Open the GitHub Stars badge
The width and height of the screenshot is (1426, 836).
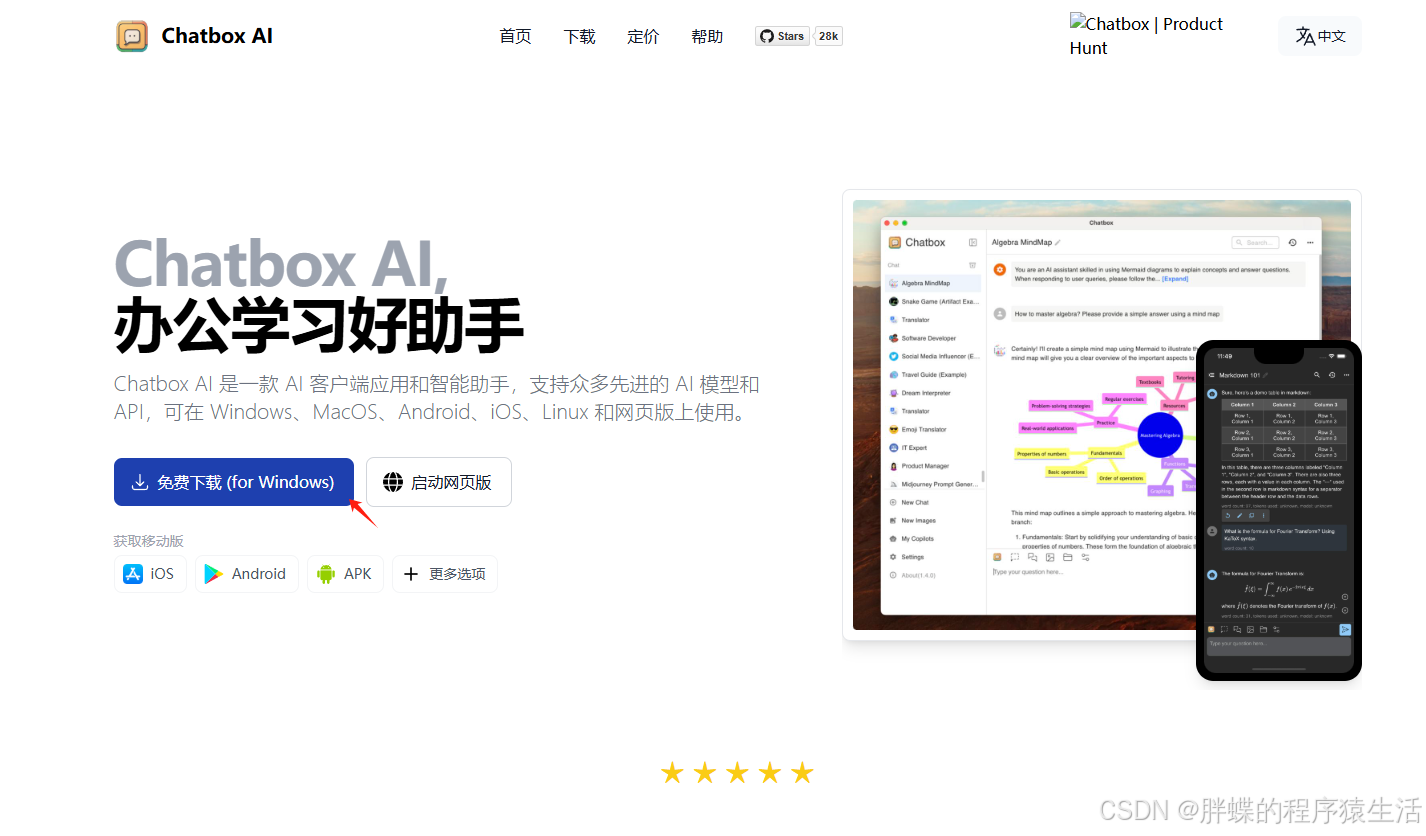[782, 36]
